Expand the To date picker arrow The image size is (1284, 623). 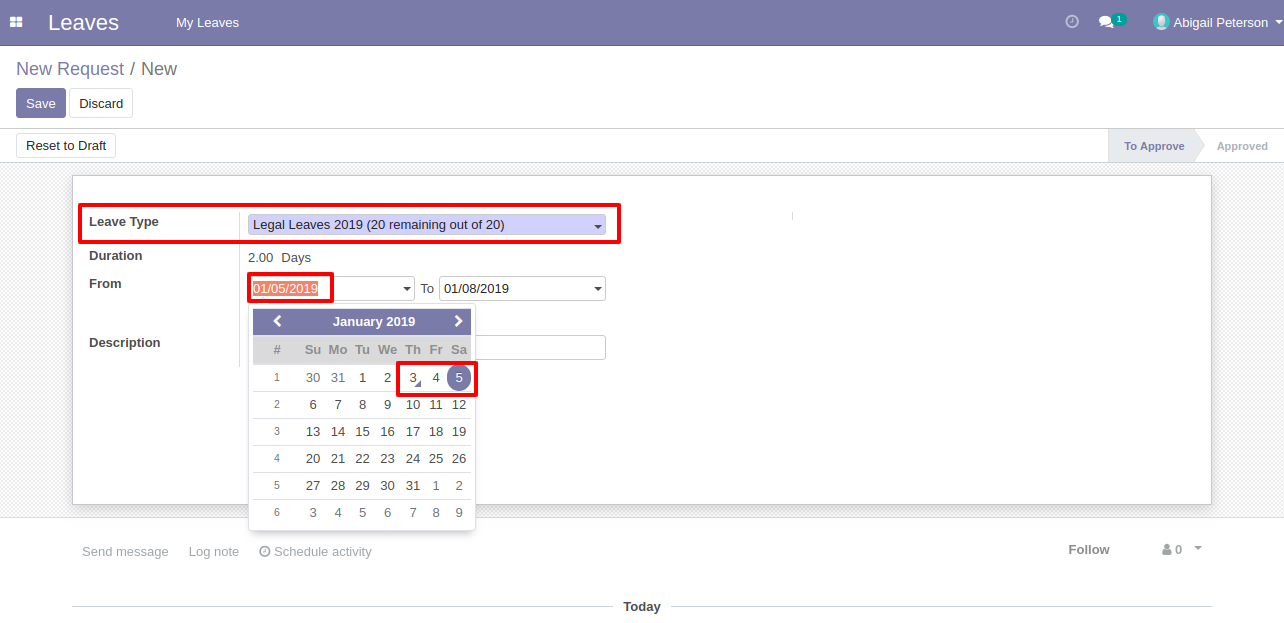(x=598, y=289)
